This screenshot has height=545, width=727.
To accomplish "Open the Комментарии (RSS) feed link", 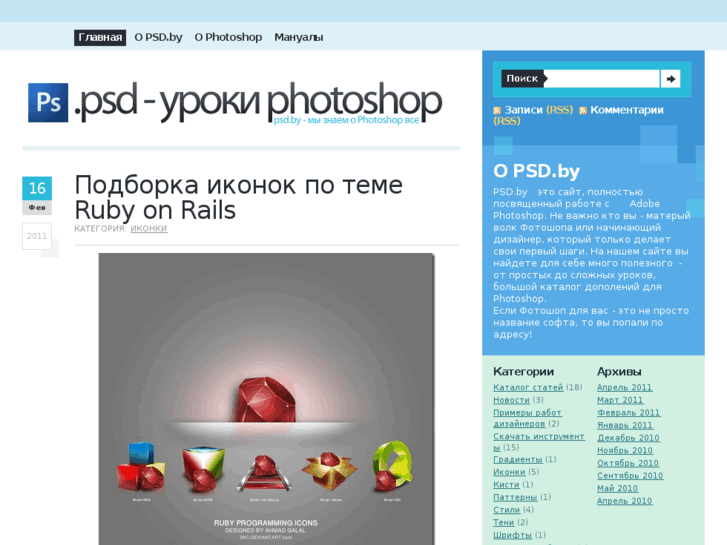I will (578, 115).
